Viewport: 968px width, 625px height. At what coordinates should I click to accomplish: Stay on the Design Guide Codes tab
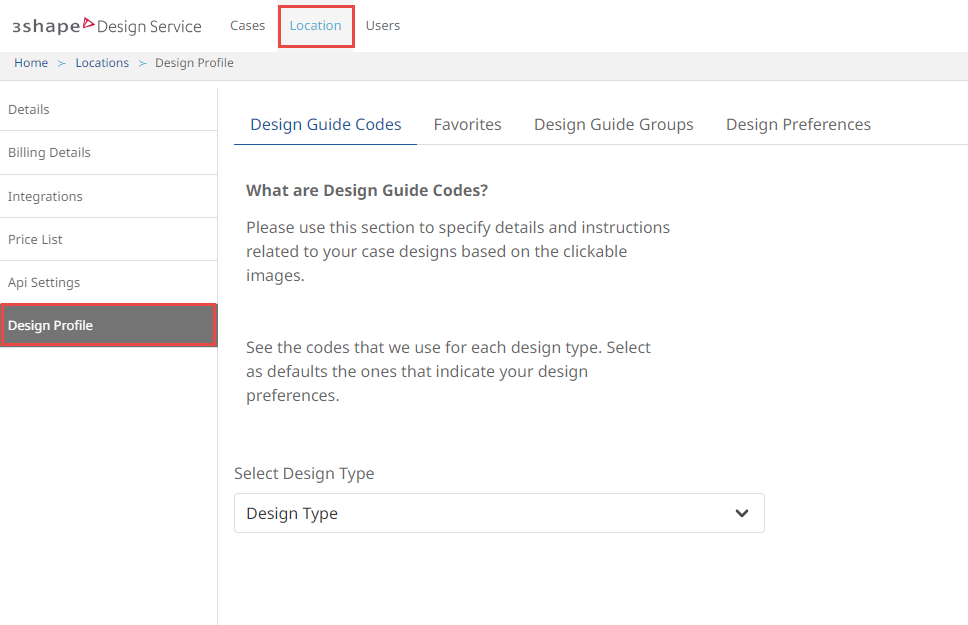pos(324,124)
